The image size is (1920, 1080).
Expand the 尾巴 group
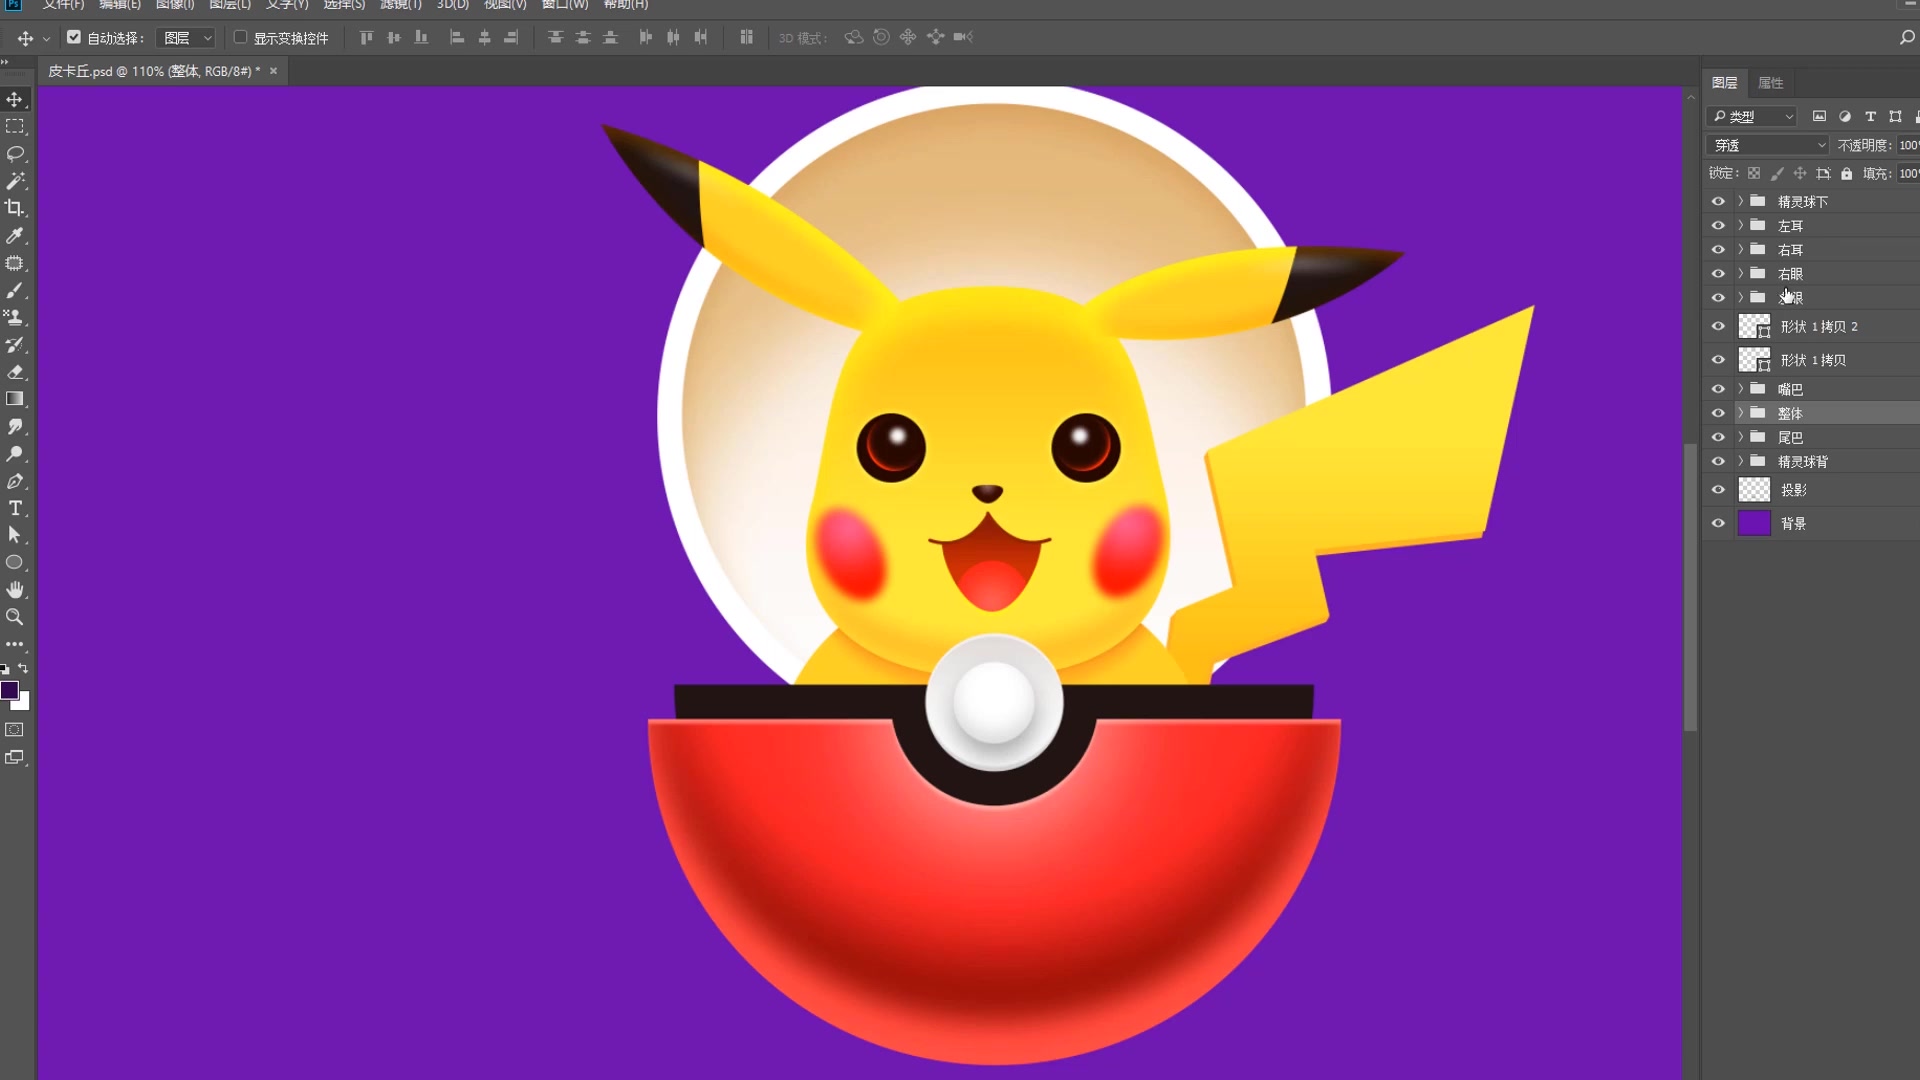[x=1740, y=437]
